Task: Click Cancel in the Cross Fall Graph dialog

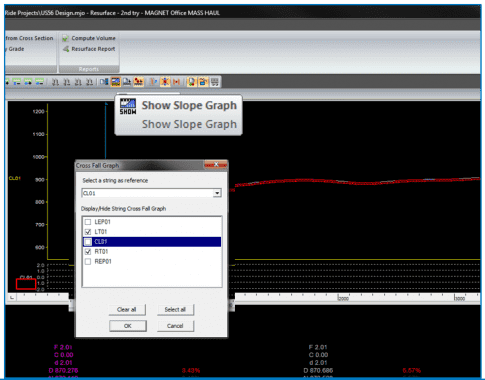Action: (x=175, y=326)
